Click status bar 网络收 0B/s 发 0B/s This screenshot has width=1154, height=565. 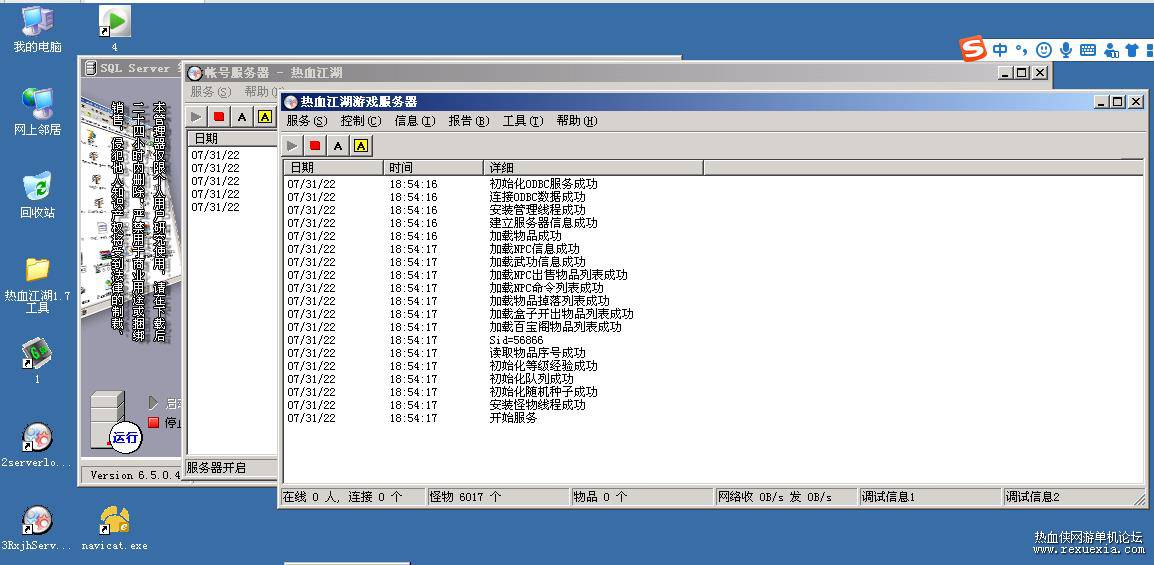[x=786, y=497]
